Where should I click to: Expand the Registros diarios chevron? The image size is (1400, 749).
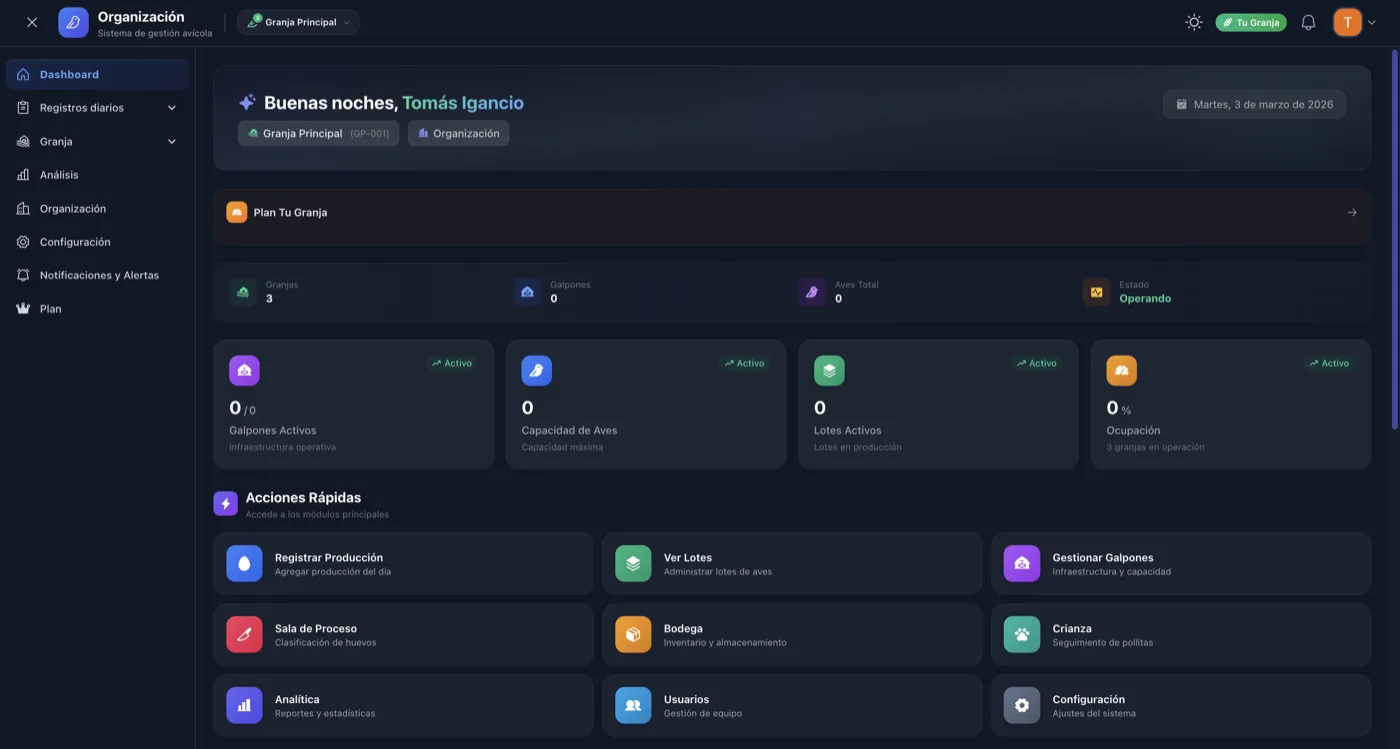172,108
